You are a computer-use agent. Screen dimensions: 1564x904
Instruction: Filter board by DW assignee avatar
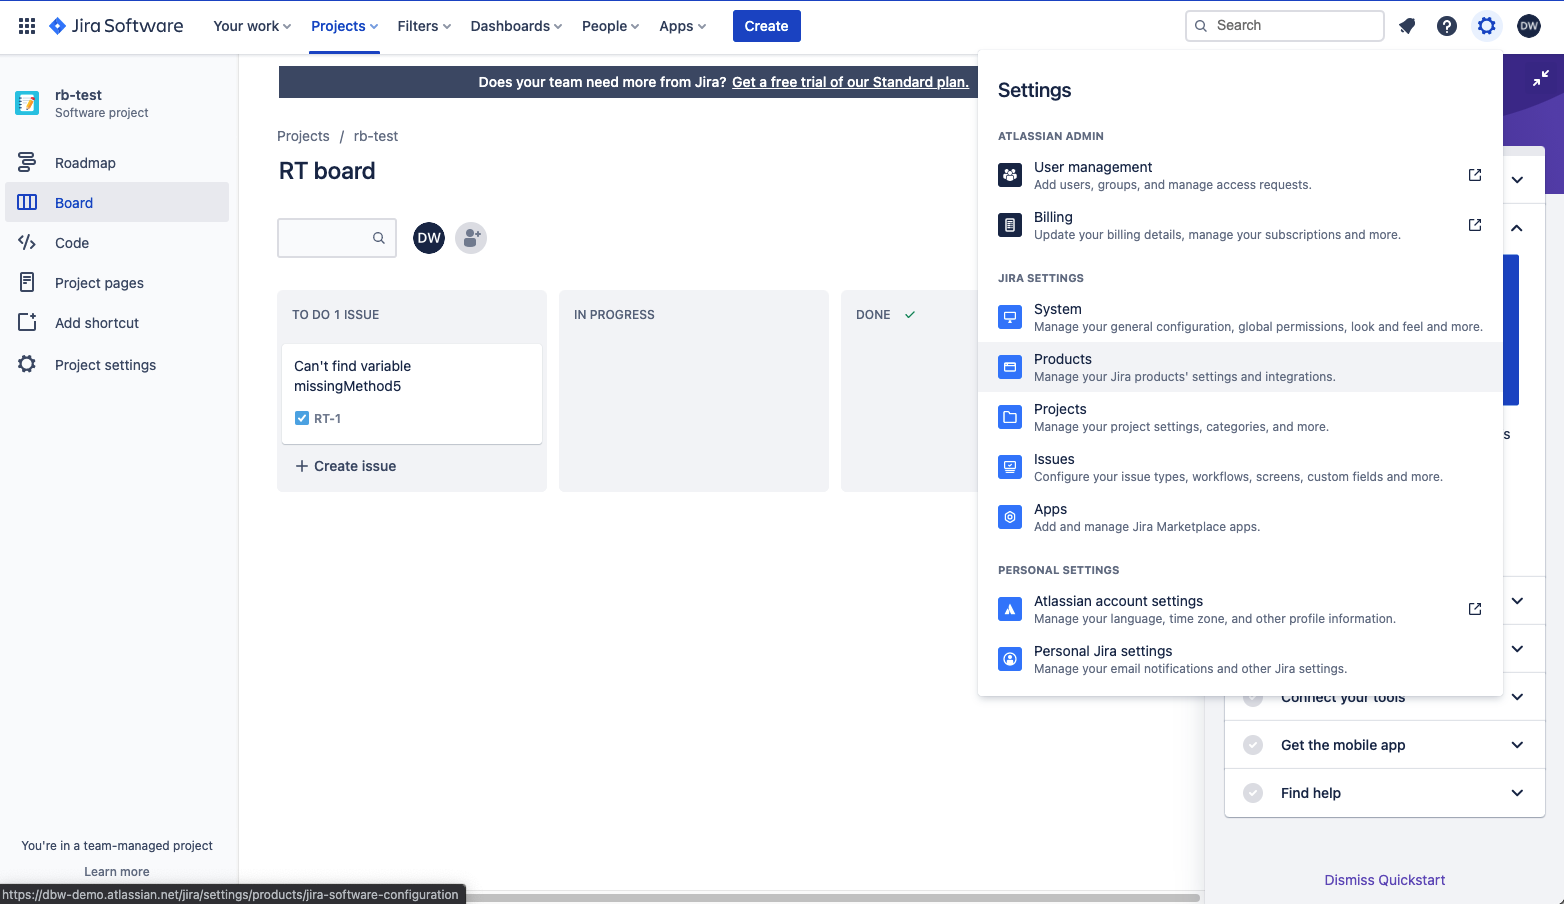coord(429,238)
